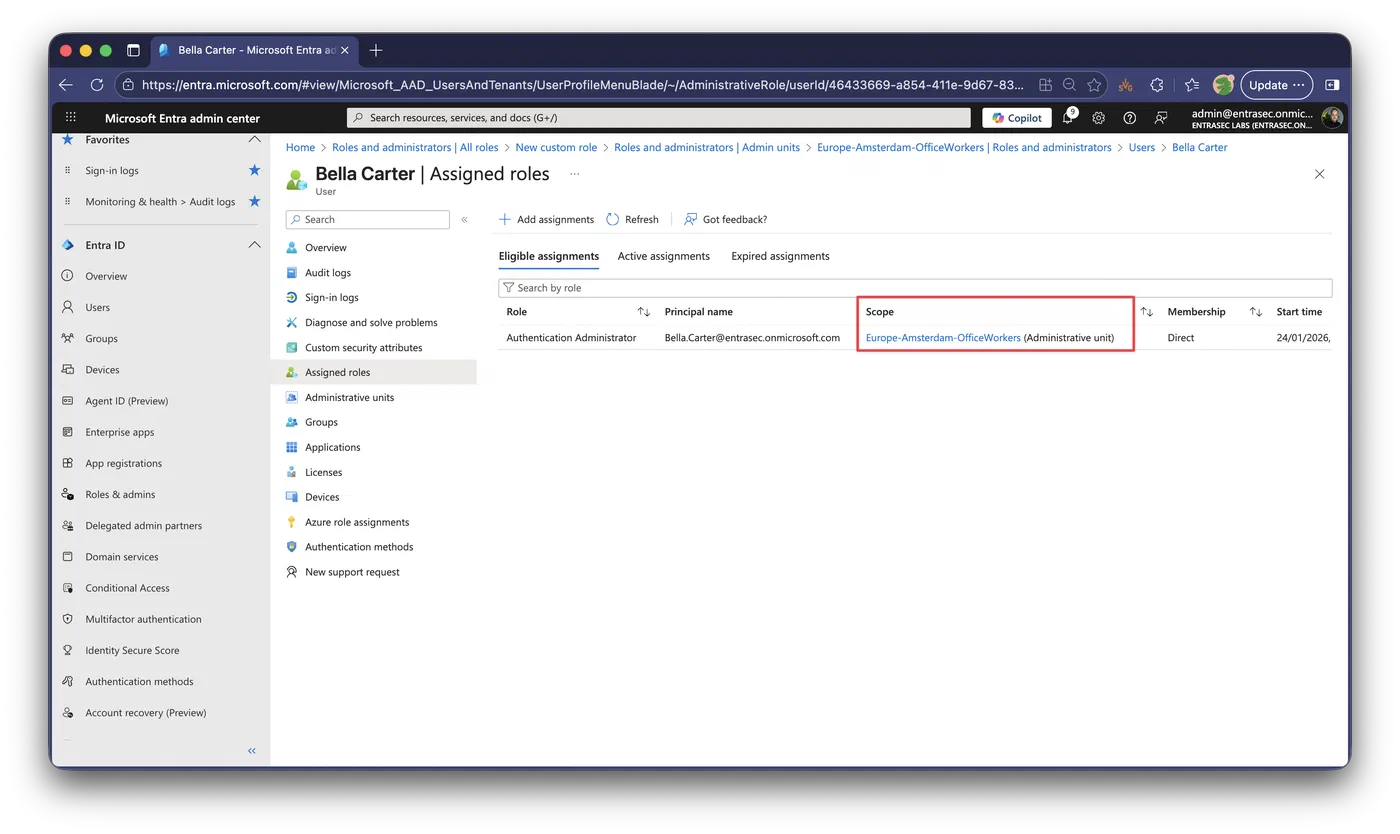Open the Copilot button
1400x834 pixels.
1017,118
